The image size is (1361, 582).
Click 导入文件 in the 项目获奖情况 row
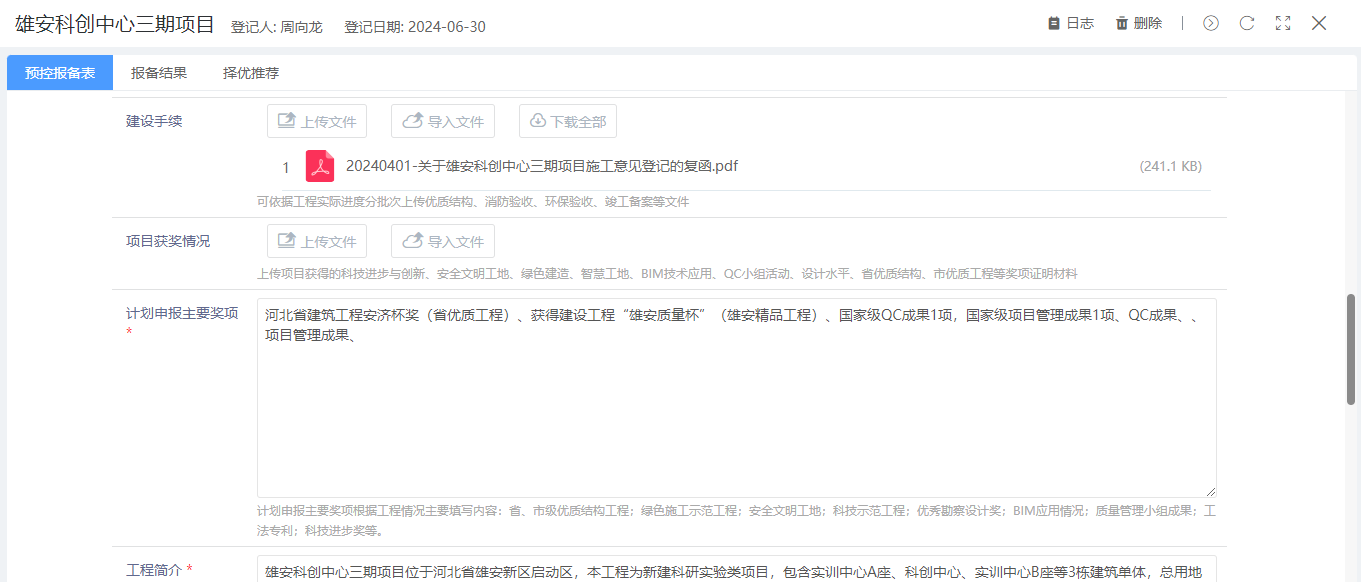(x=443, y=241)
